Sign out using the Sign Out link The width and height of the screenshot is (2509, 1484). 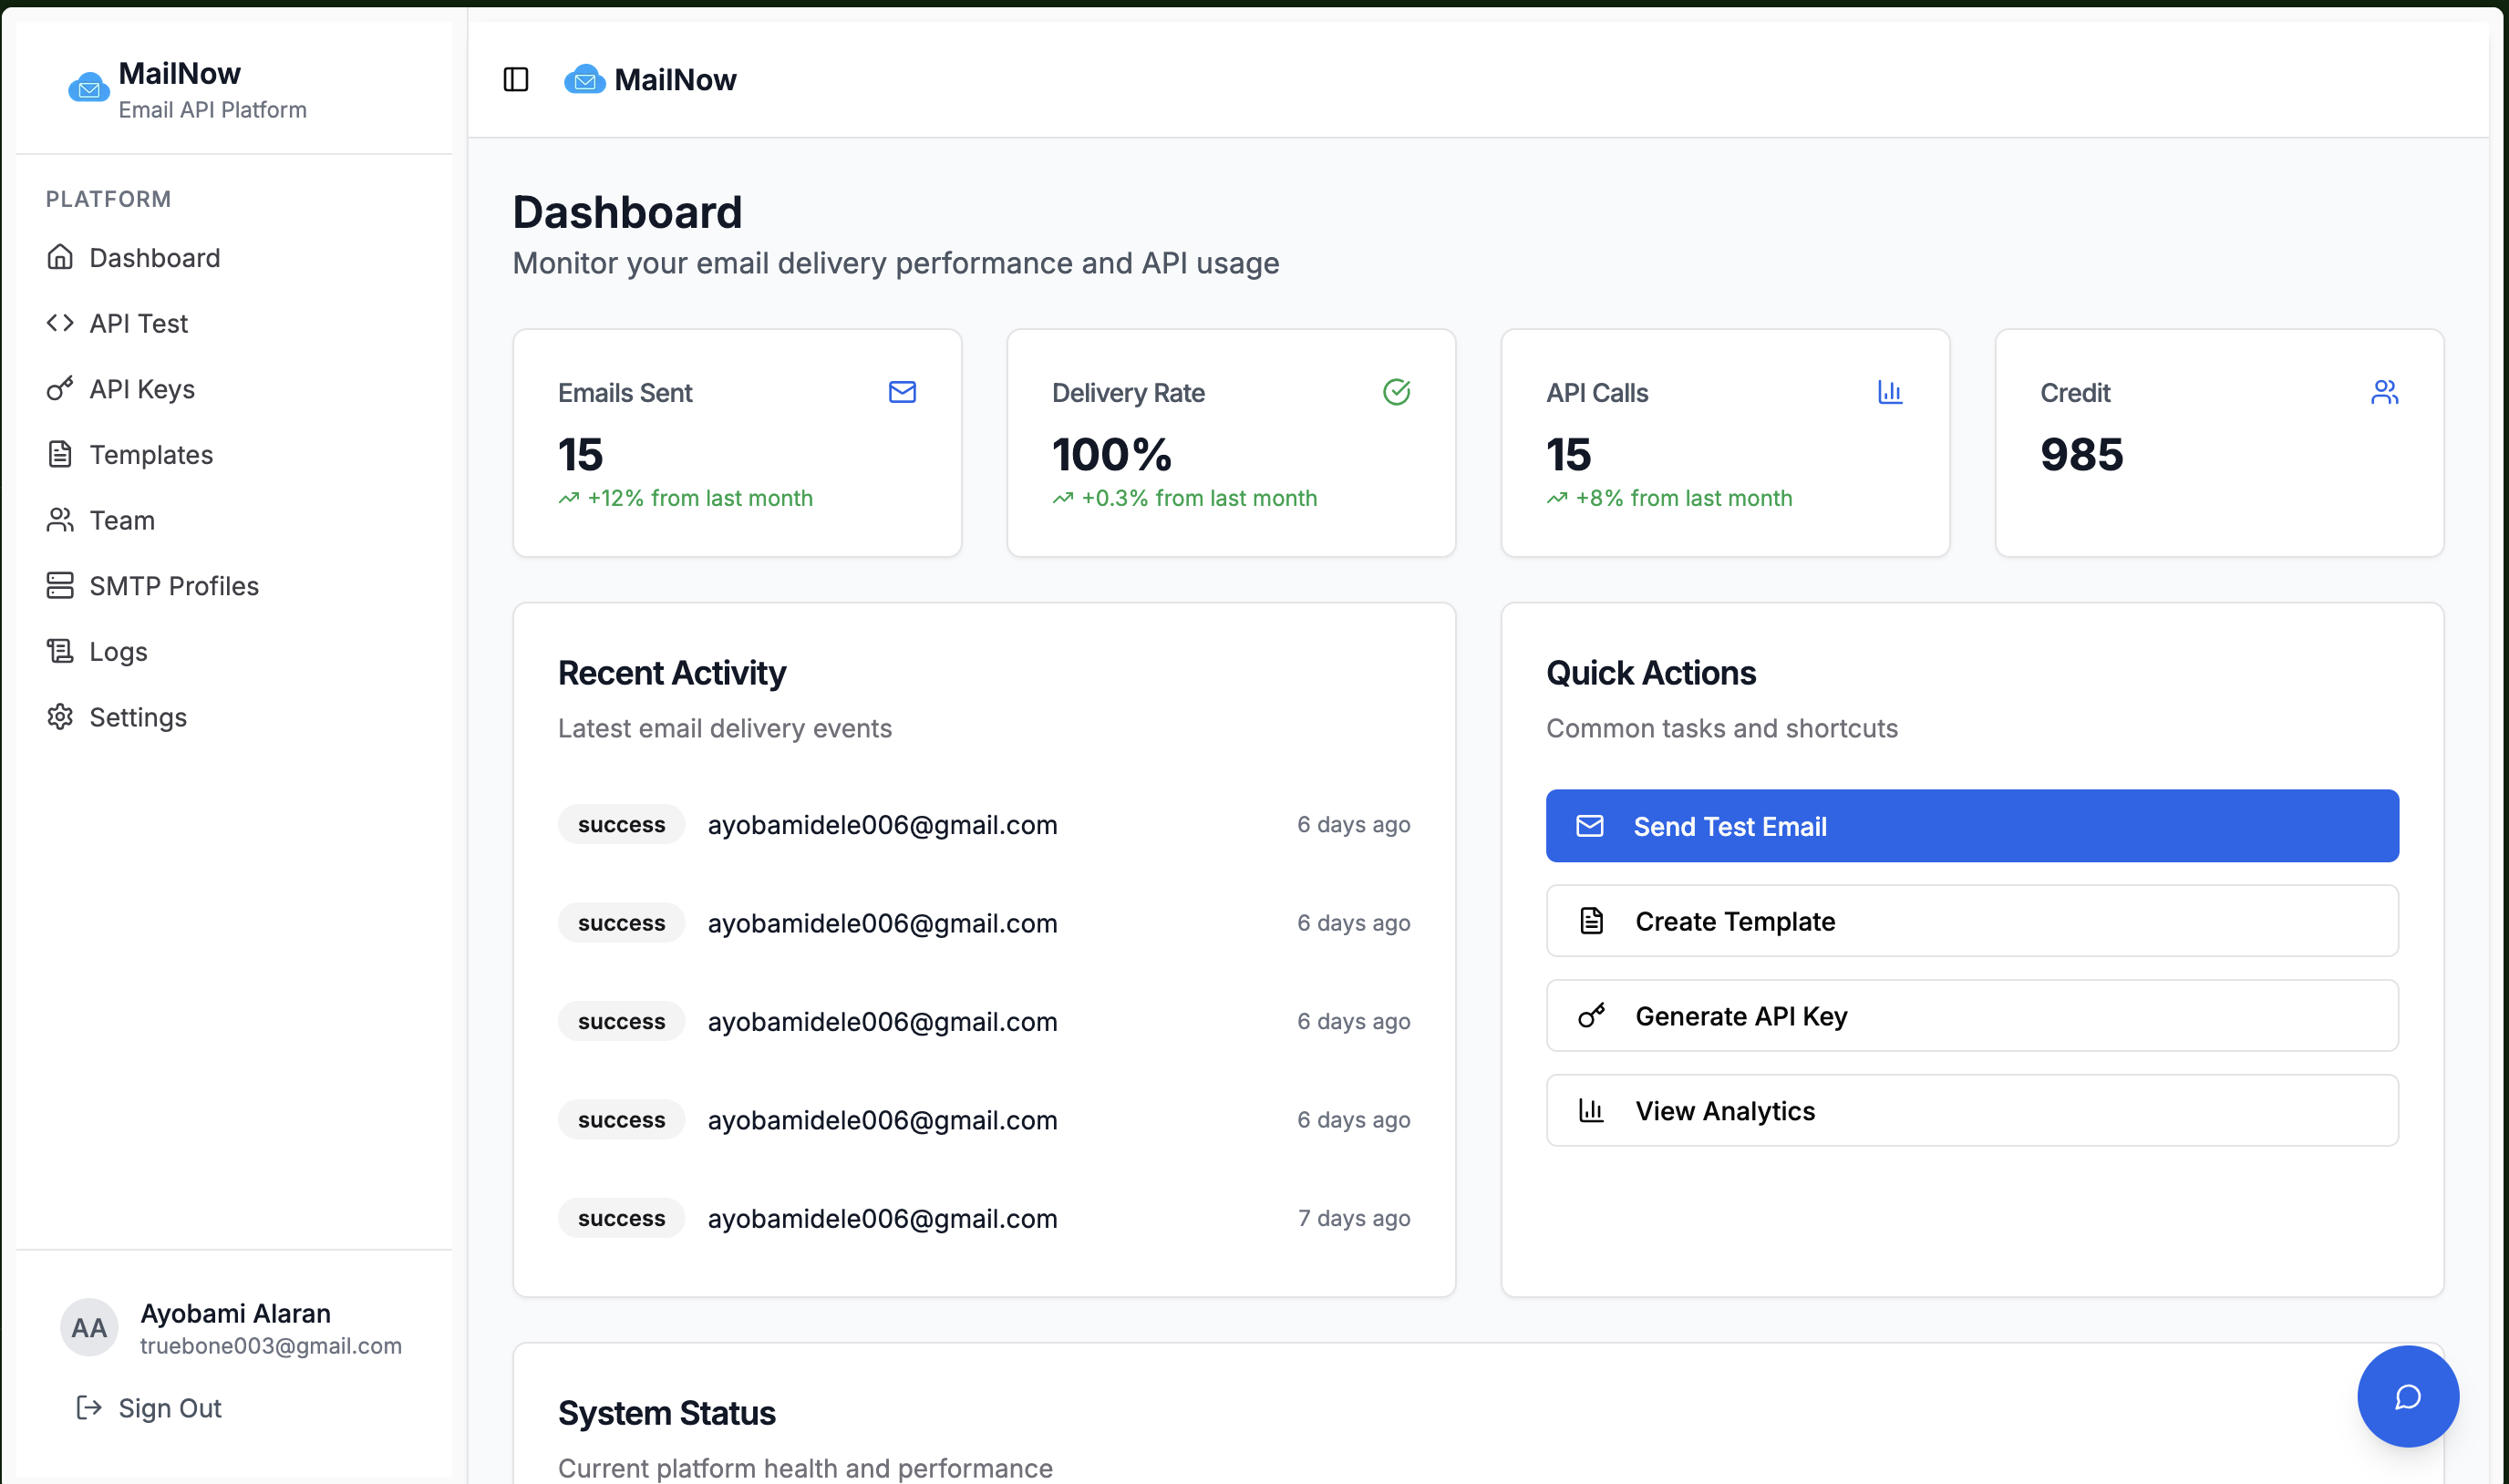pyautogui.click(x=170, y=1408)
